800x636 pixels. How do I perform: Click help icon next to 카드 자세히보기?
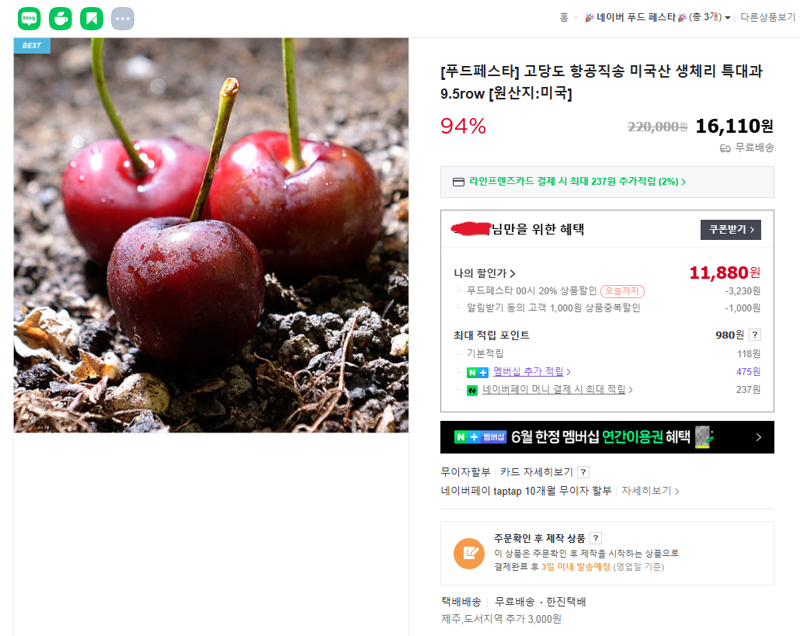pos(583,472)
